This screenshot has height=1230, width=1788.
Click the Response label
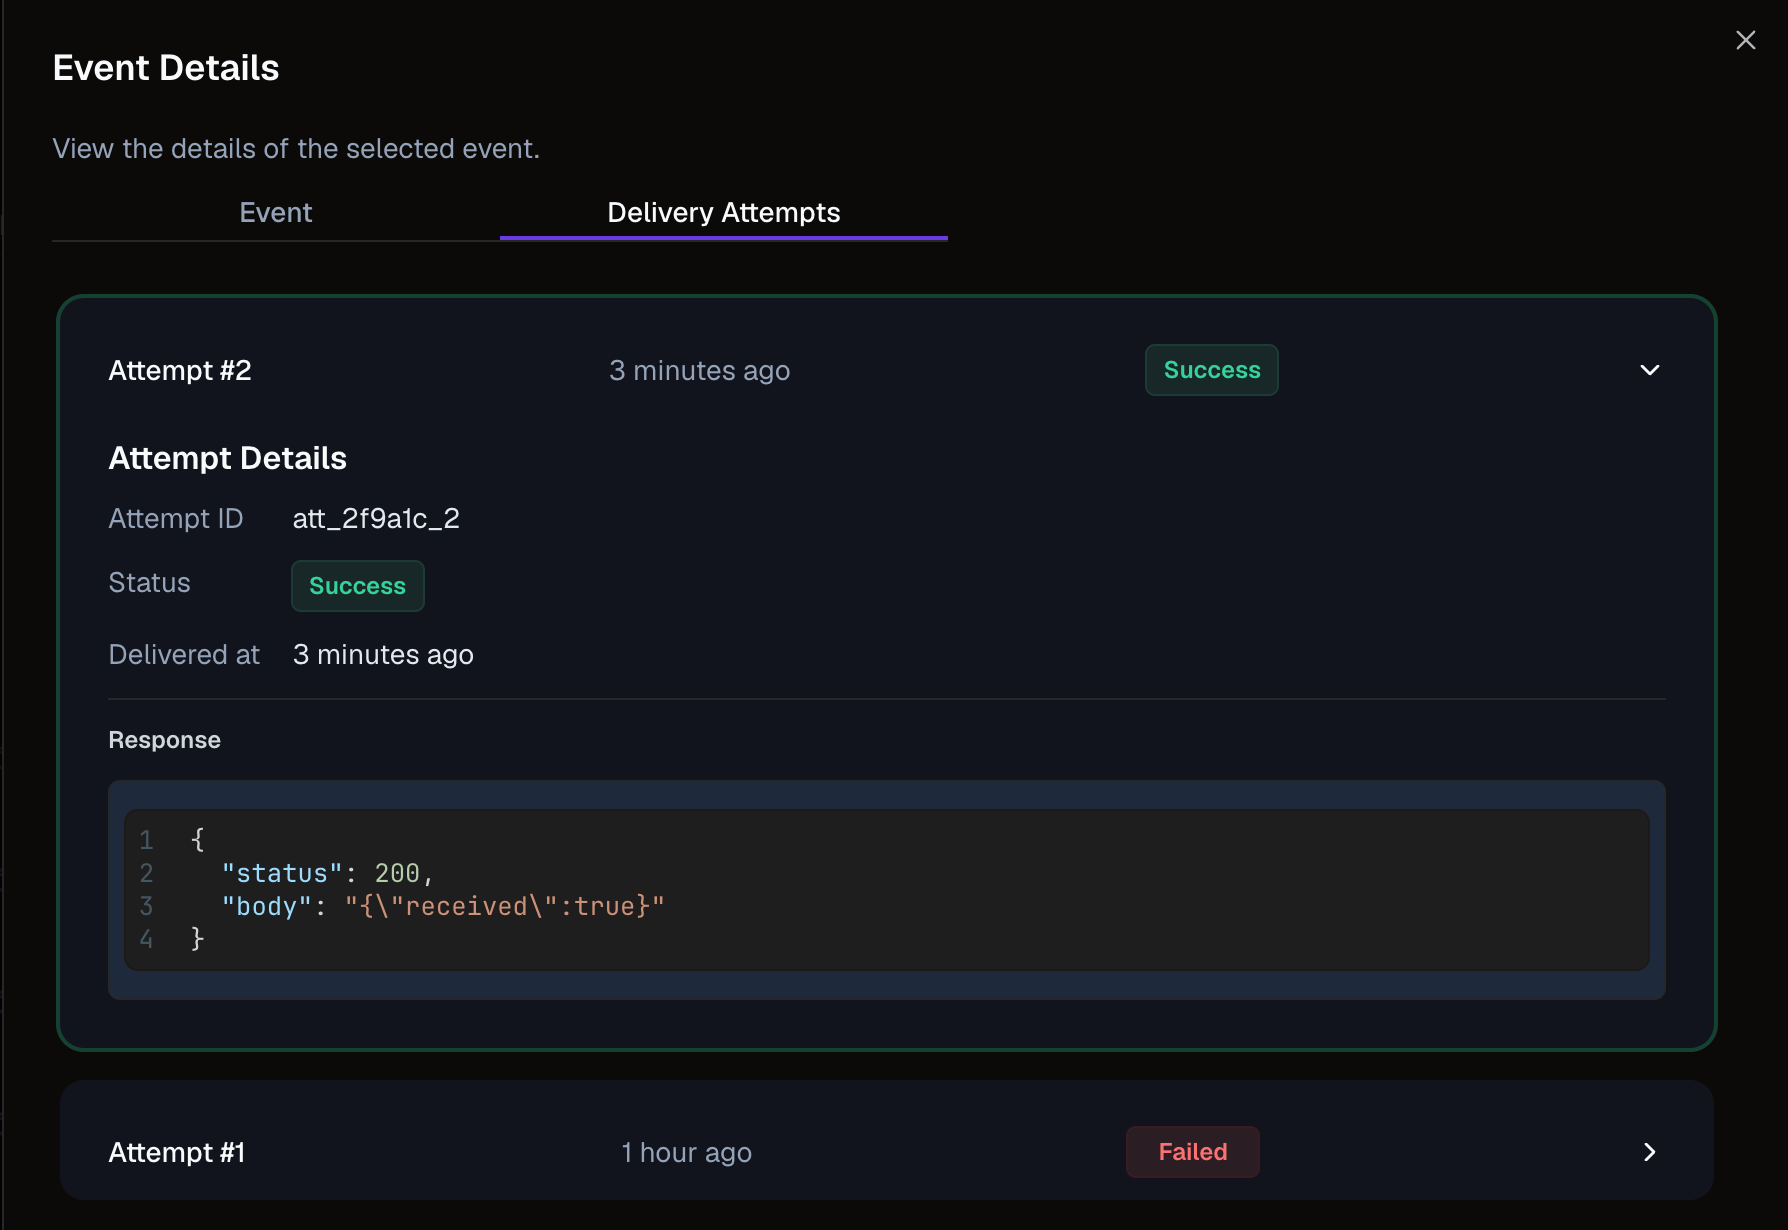tap(165, 740)
